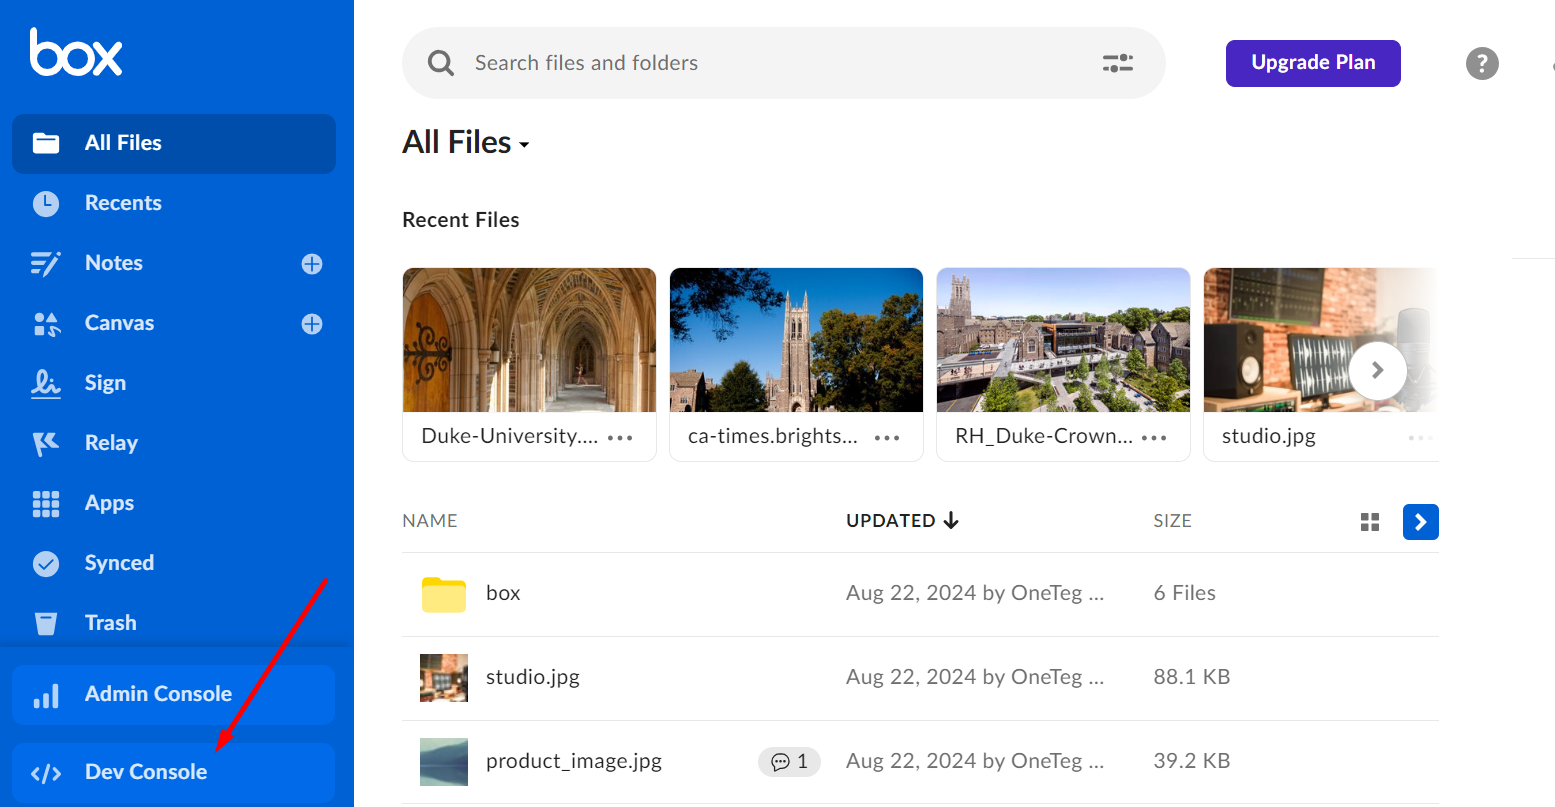Switch to grid view icon
Image resolution: width=1555 pixels, height=807 pixels.
tap(1370, 522)
